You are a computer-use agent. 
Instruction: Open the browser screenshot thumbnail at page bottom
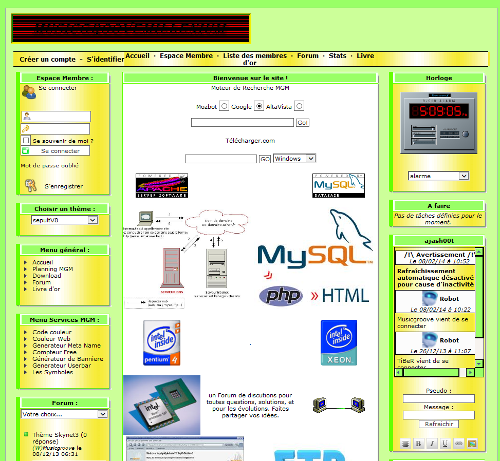(x=185, y=448)
